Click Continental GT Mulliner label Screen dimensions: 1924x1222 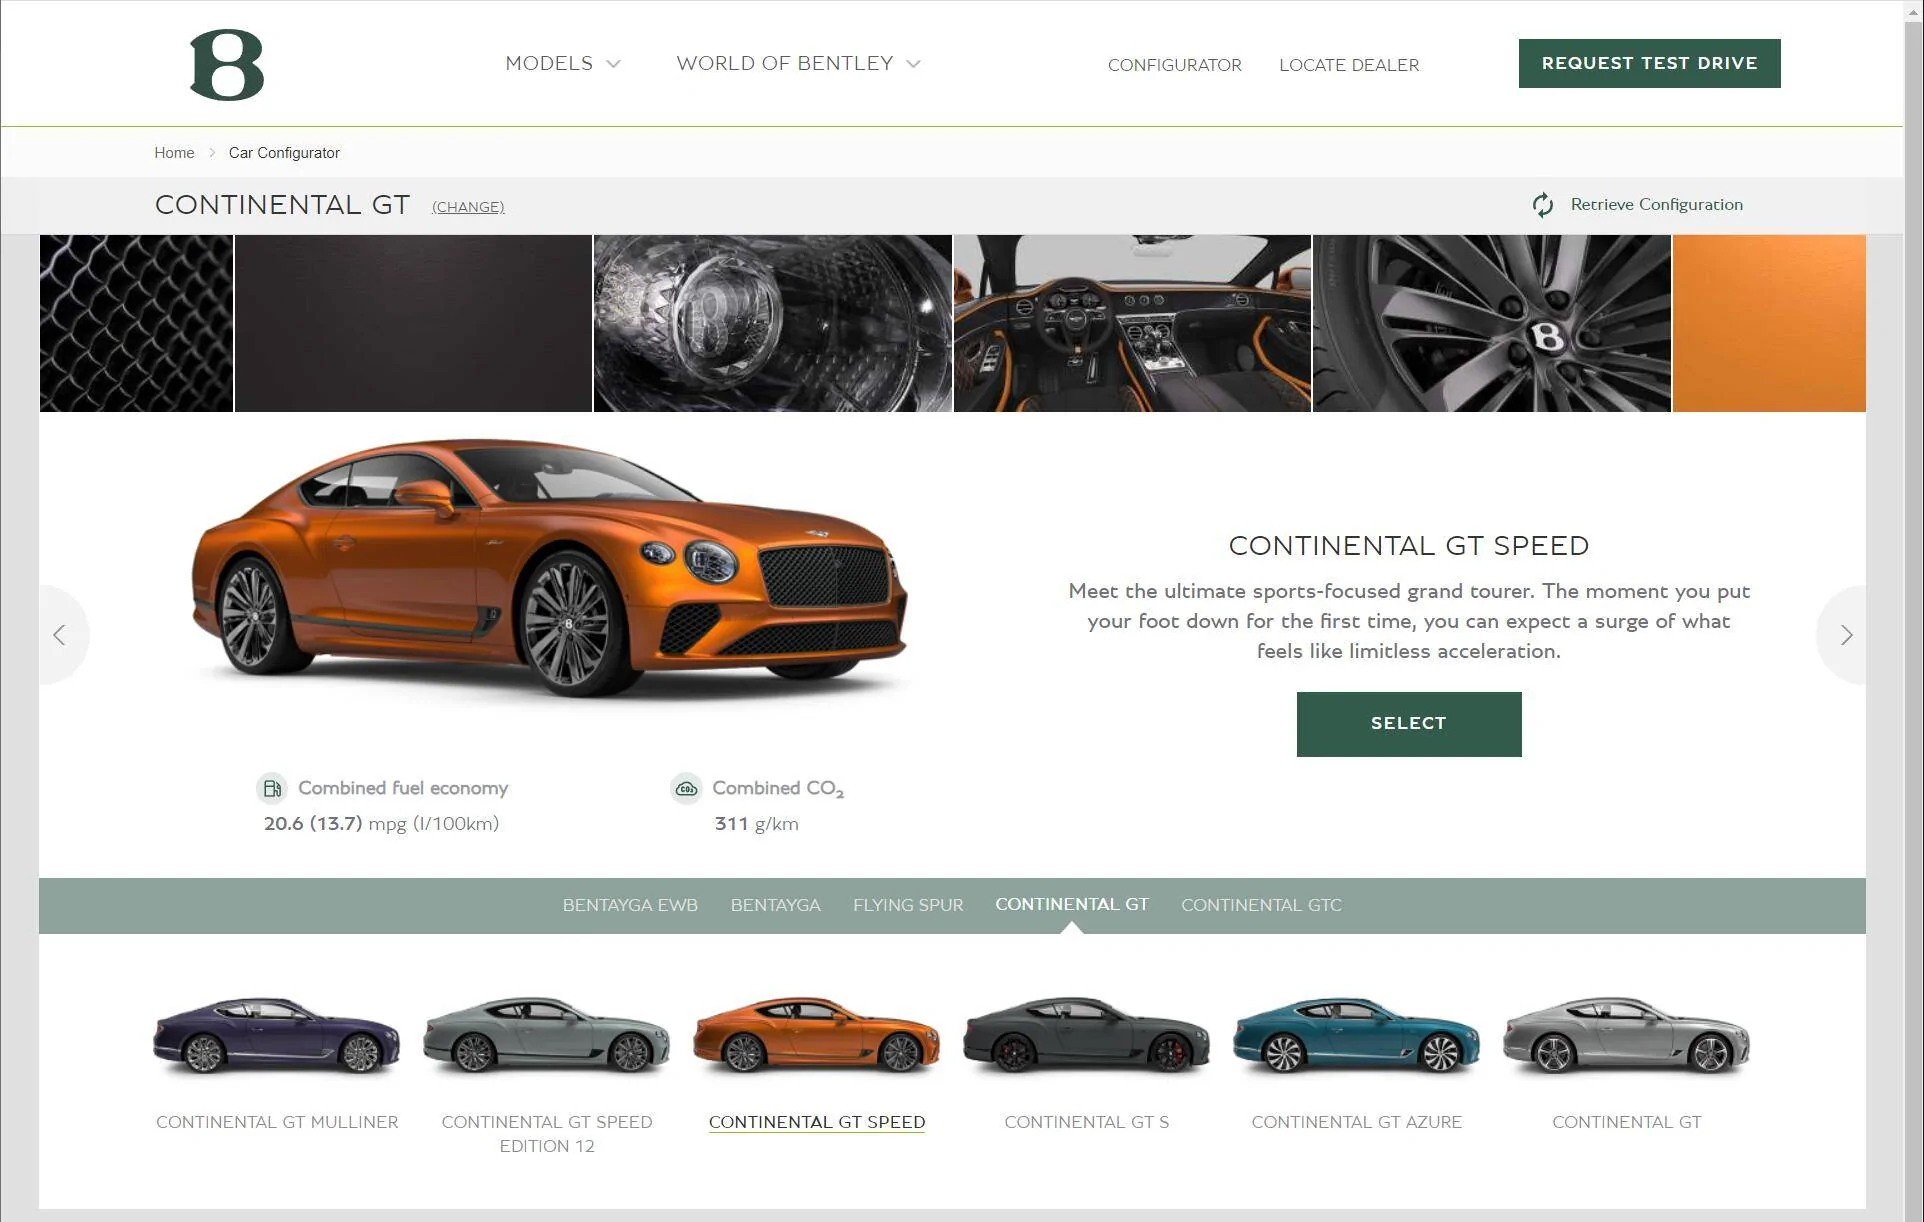[x=277, y=1122]
